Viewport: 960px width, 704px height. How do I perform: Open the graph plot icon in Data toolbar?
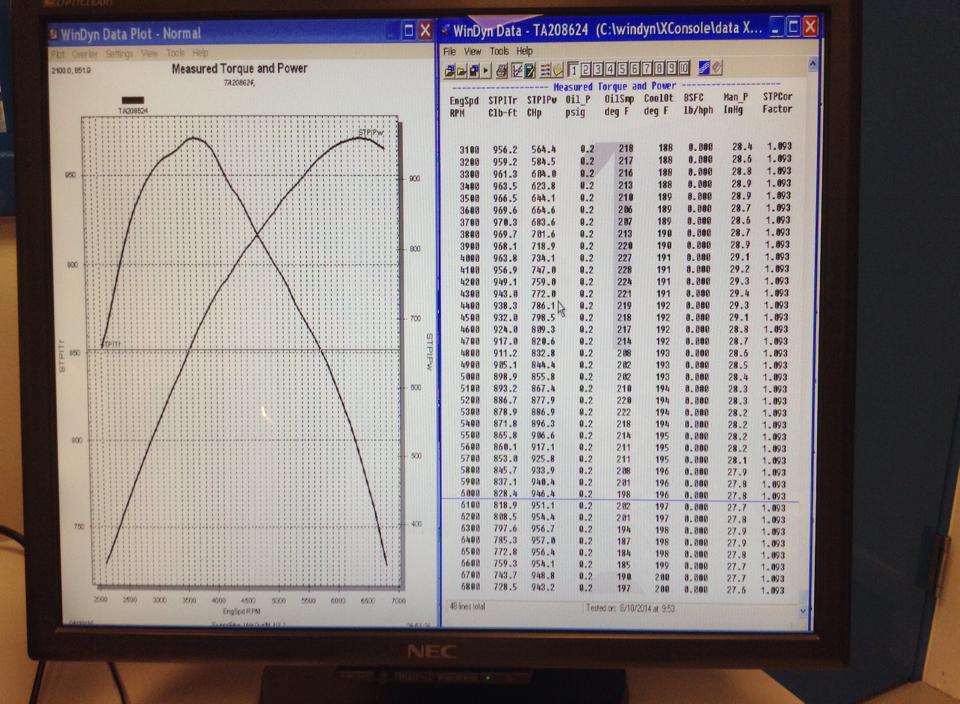pos(516,69)
